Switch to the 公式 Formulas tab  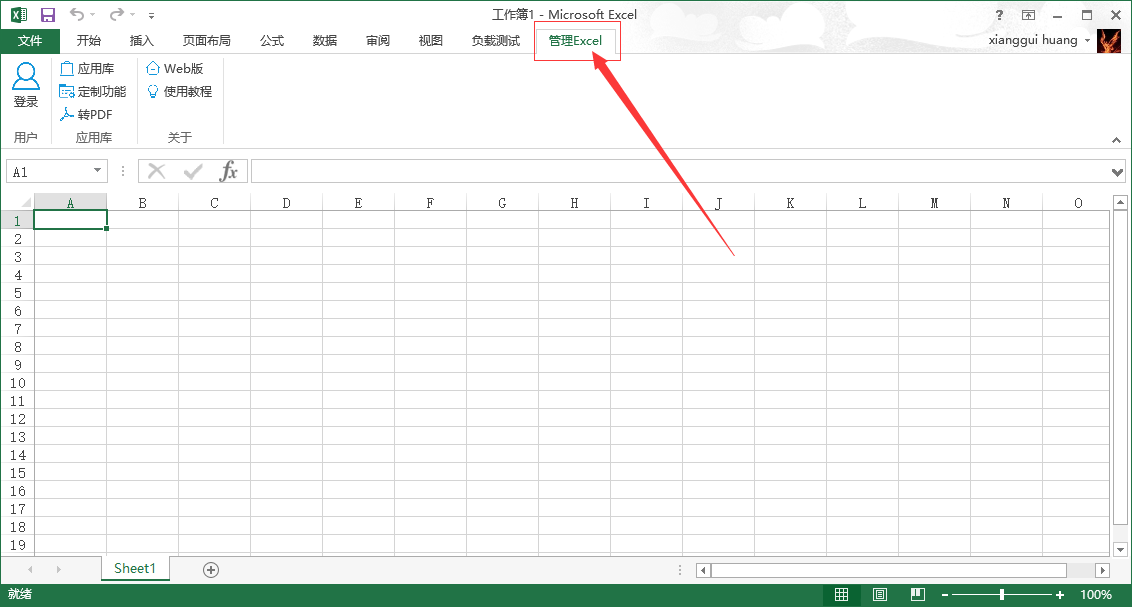pos(272,40)
